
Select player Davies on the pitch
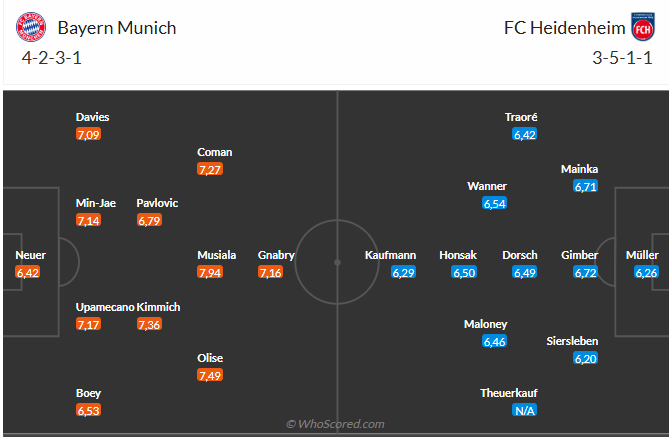tap(92, 117)
